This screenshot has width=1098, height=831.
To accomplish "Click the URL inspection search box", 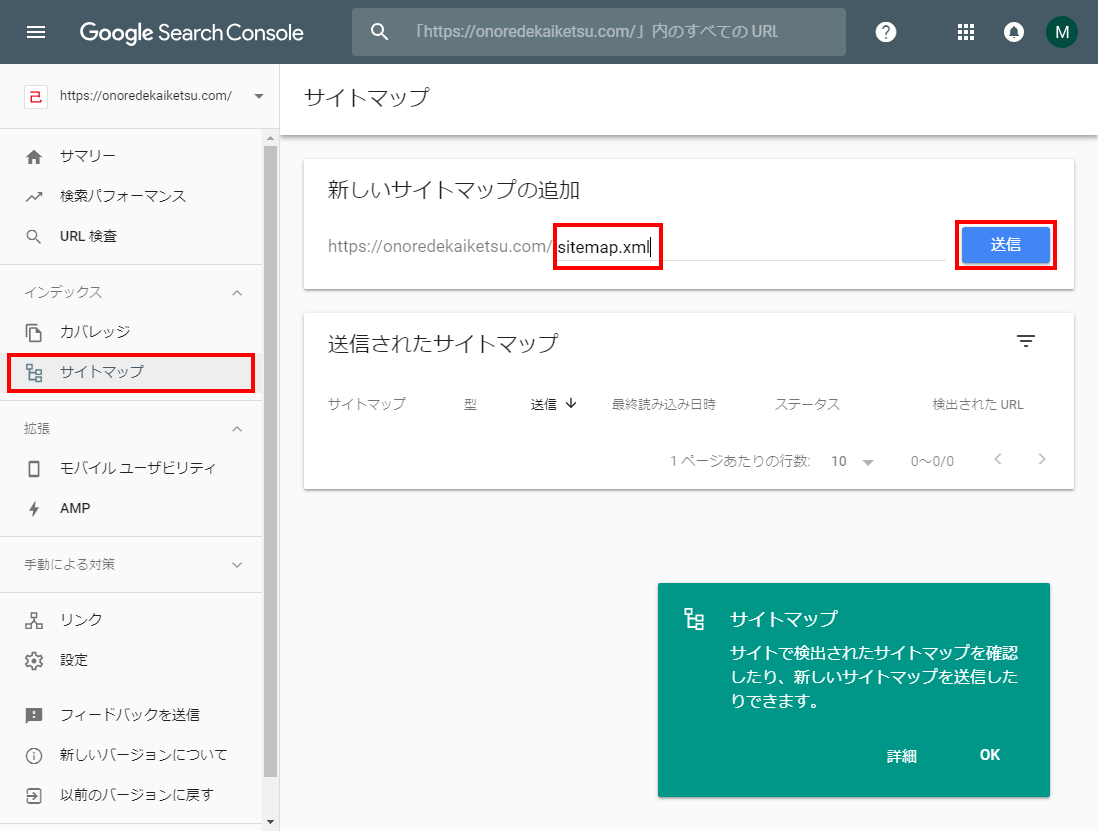I will coord(599,32).
